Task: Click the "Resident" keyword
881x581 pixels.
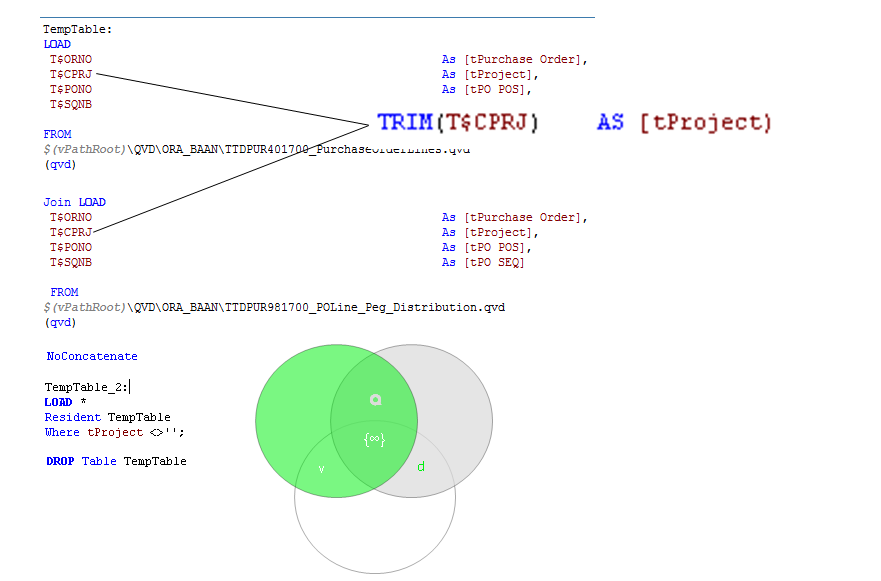Action: [x=72, y=417]
